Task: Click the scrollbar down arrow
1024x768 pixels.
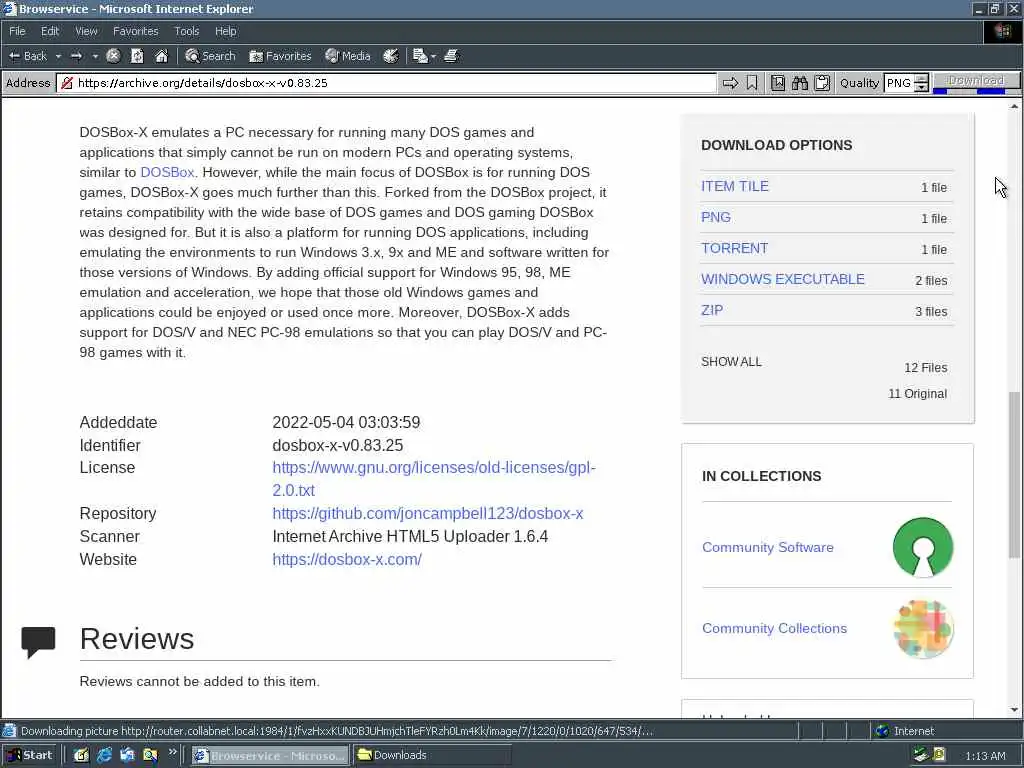Action: coord(1014,710)
